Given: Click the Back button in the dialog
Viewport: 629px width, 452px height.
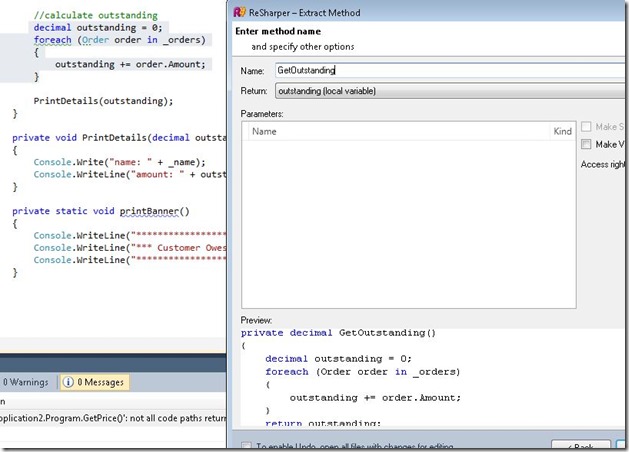Looking at the screenshot, I should tap(581, 446).
